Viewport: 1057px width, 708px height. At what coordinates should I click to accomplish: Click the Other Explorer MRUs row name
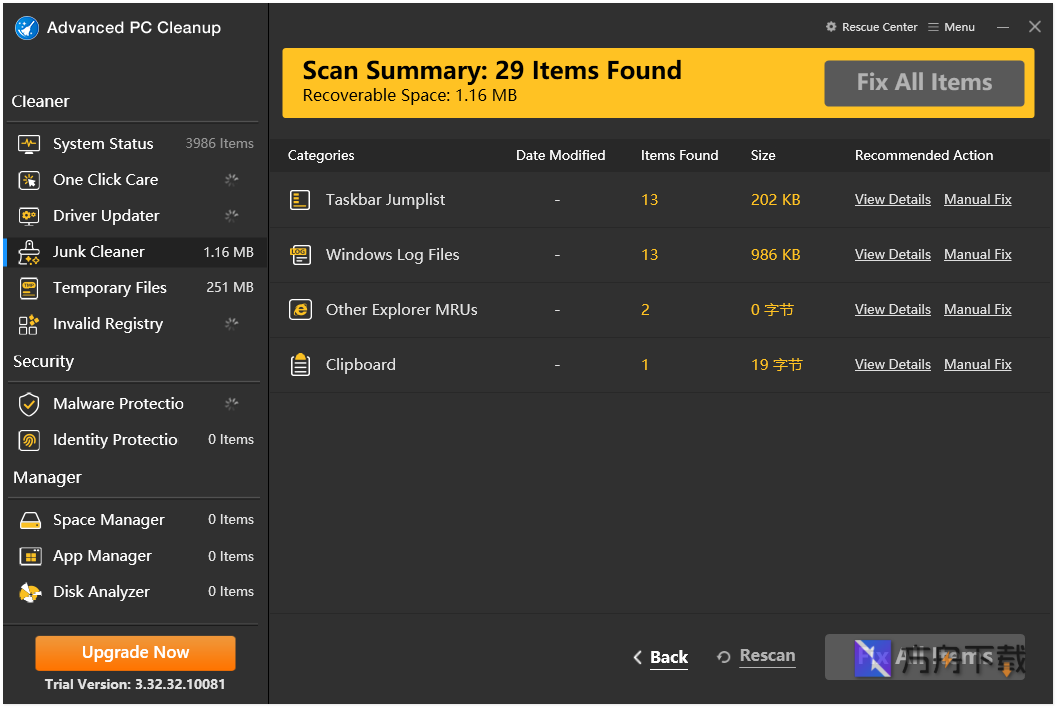(x=401, y=309)
